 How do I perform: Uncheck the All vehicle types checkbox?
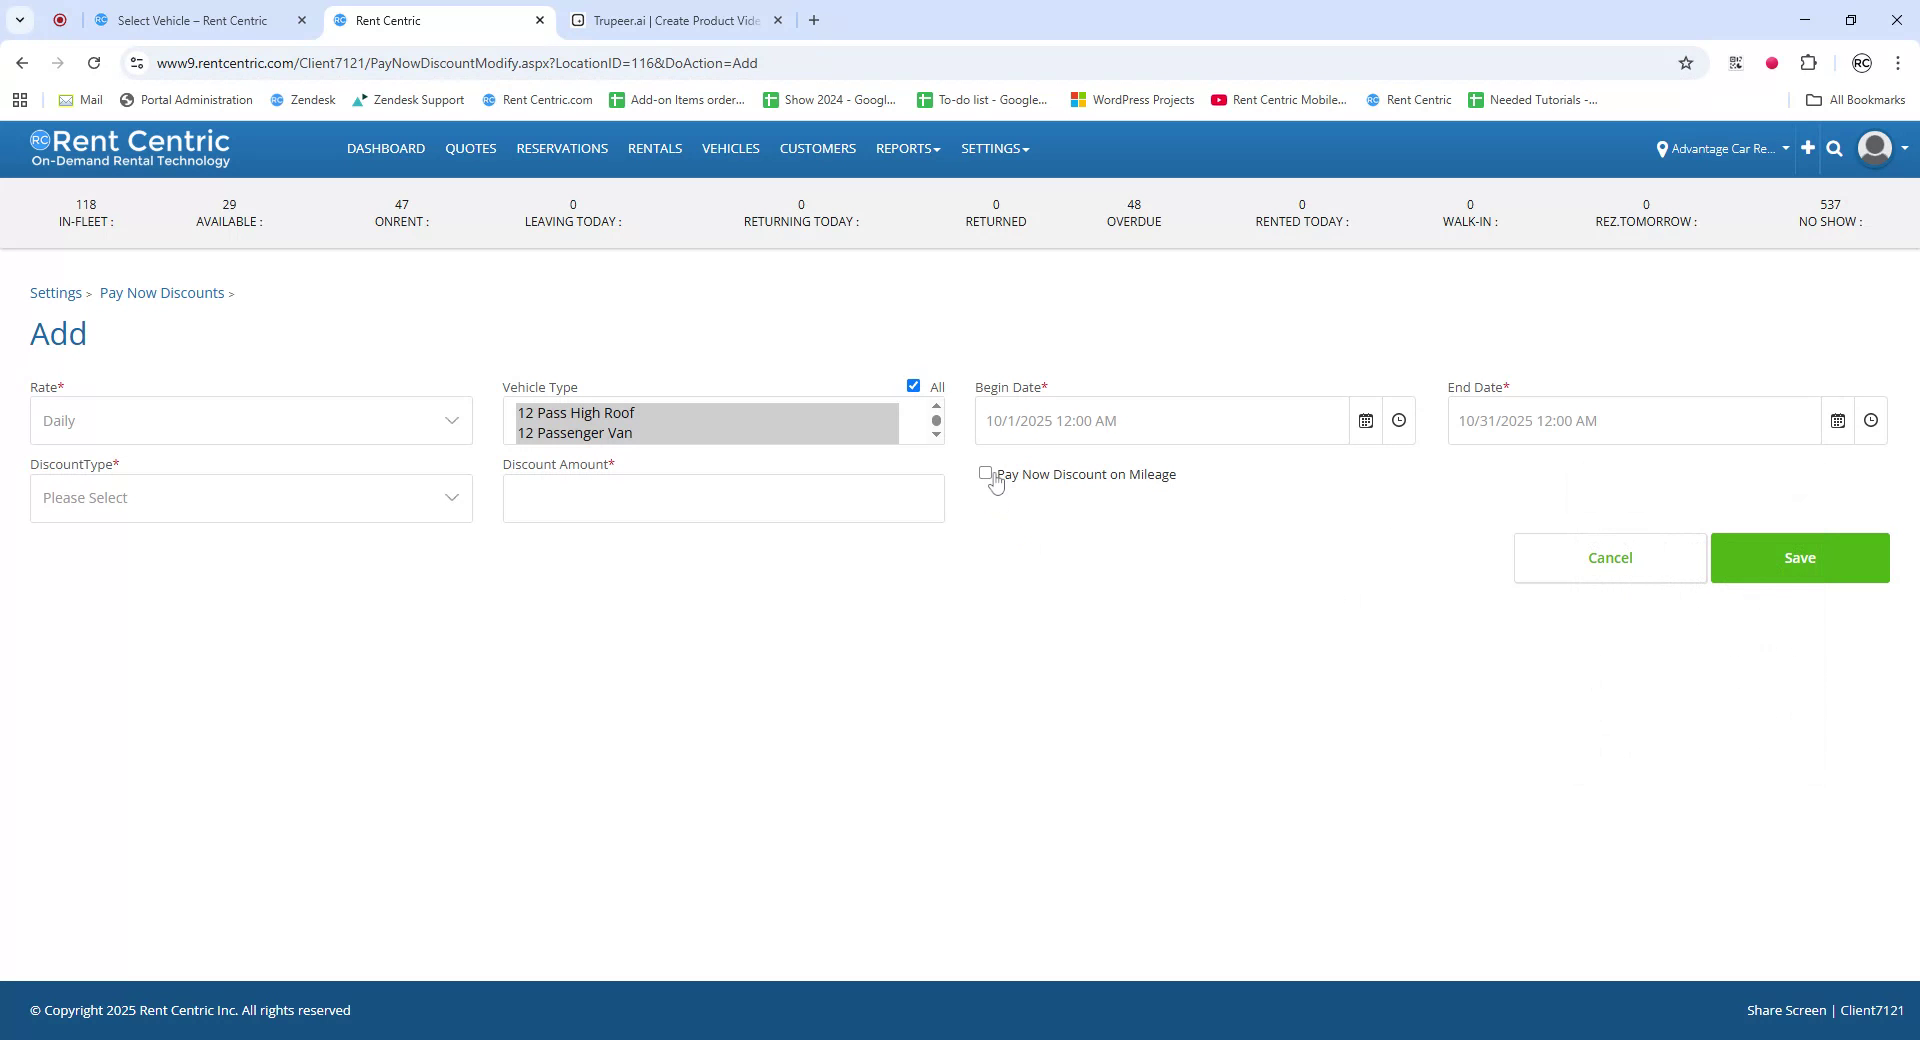click(913, 385)
